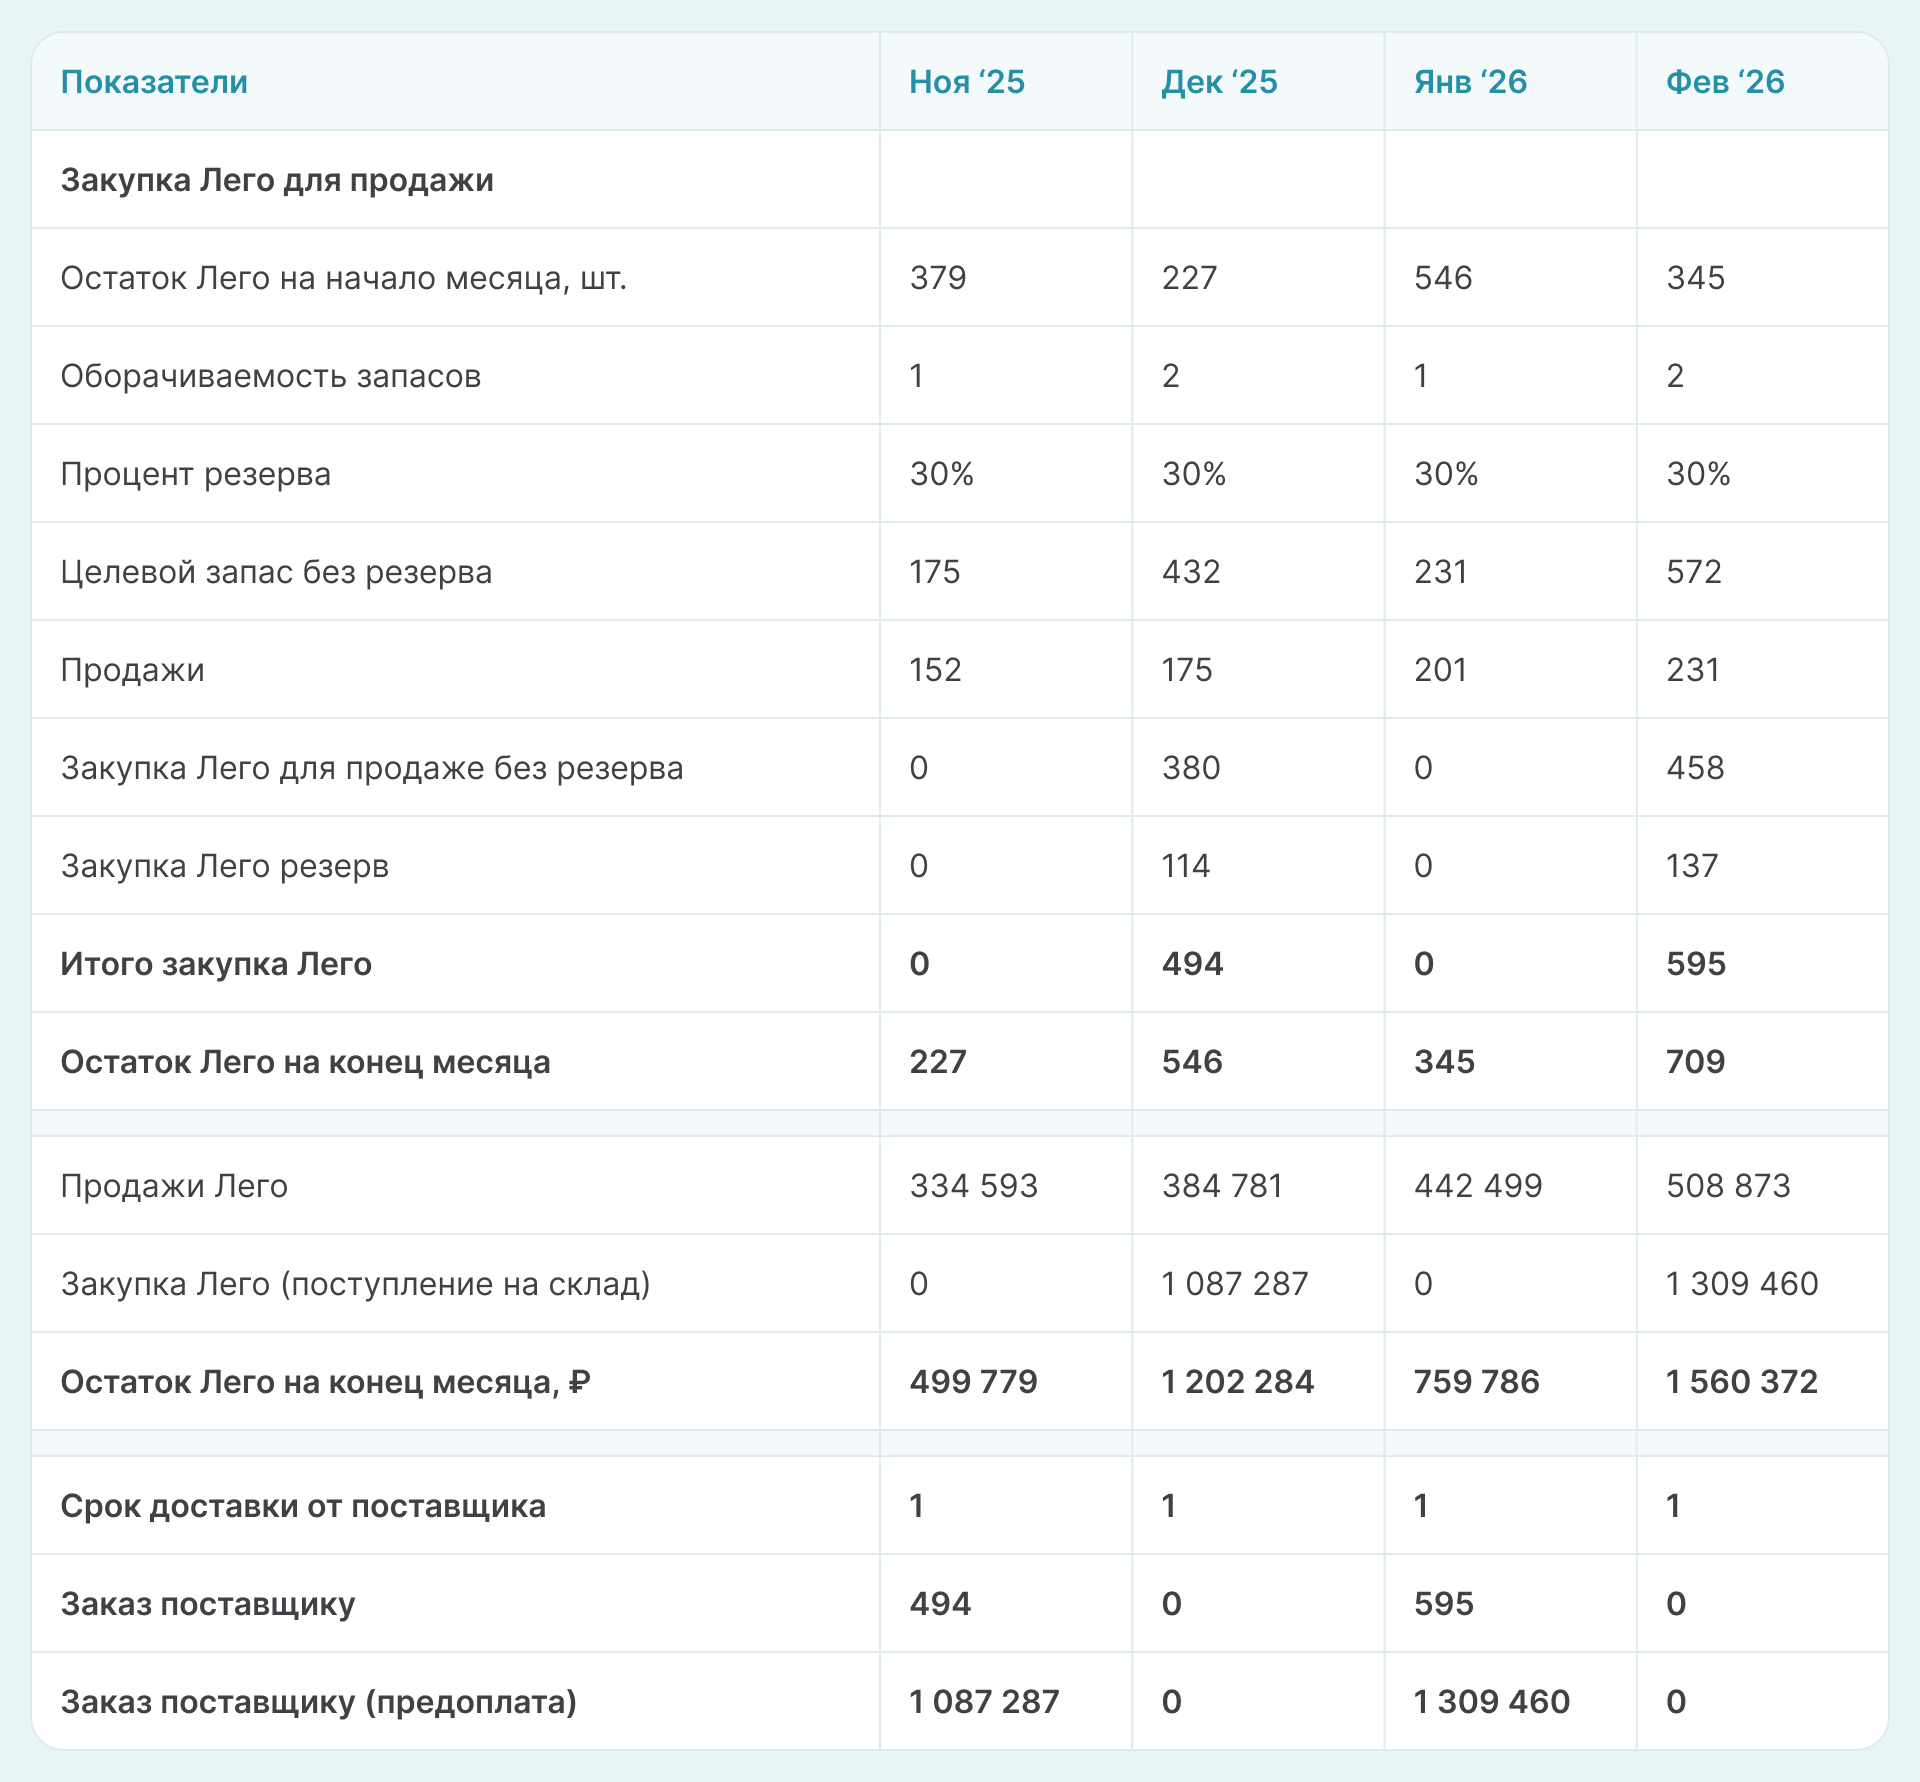The width and height of the screenshot is (1920, 1782).
Task: Click the value 380 in Закупка без резерва row
Action: pos(1191,768)
